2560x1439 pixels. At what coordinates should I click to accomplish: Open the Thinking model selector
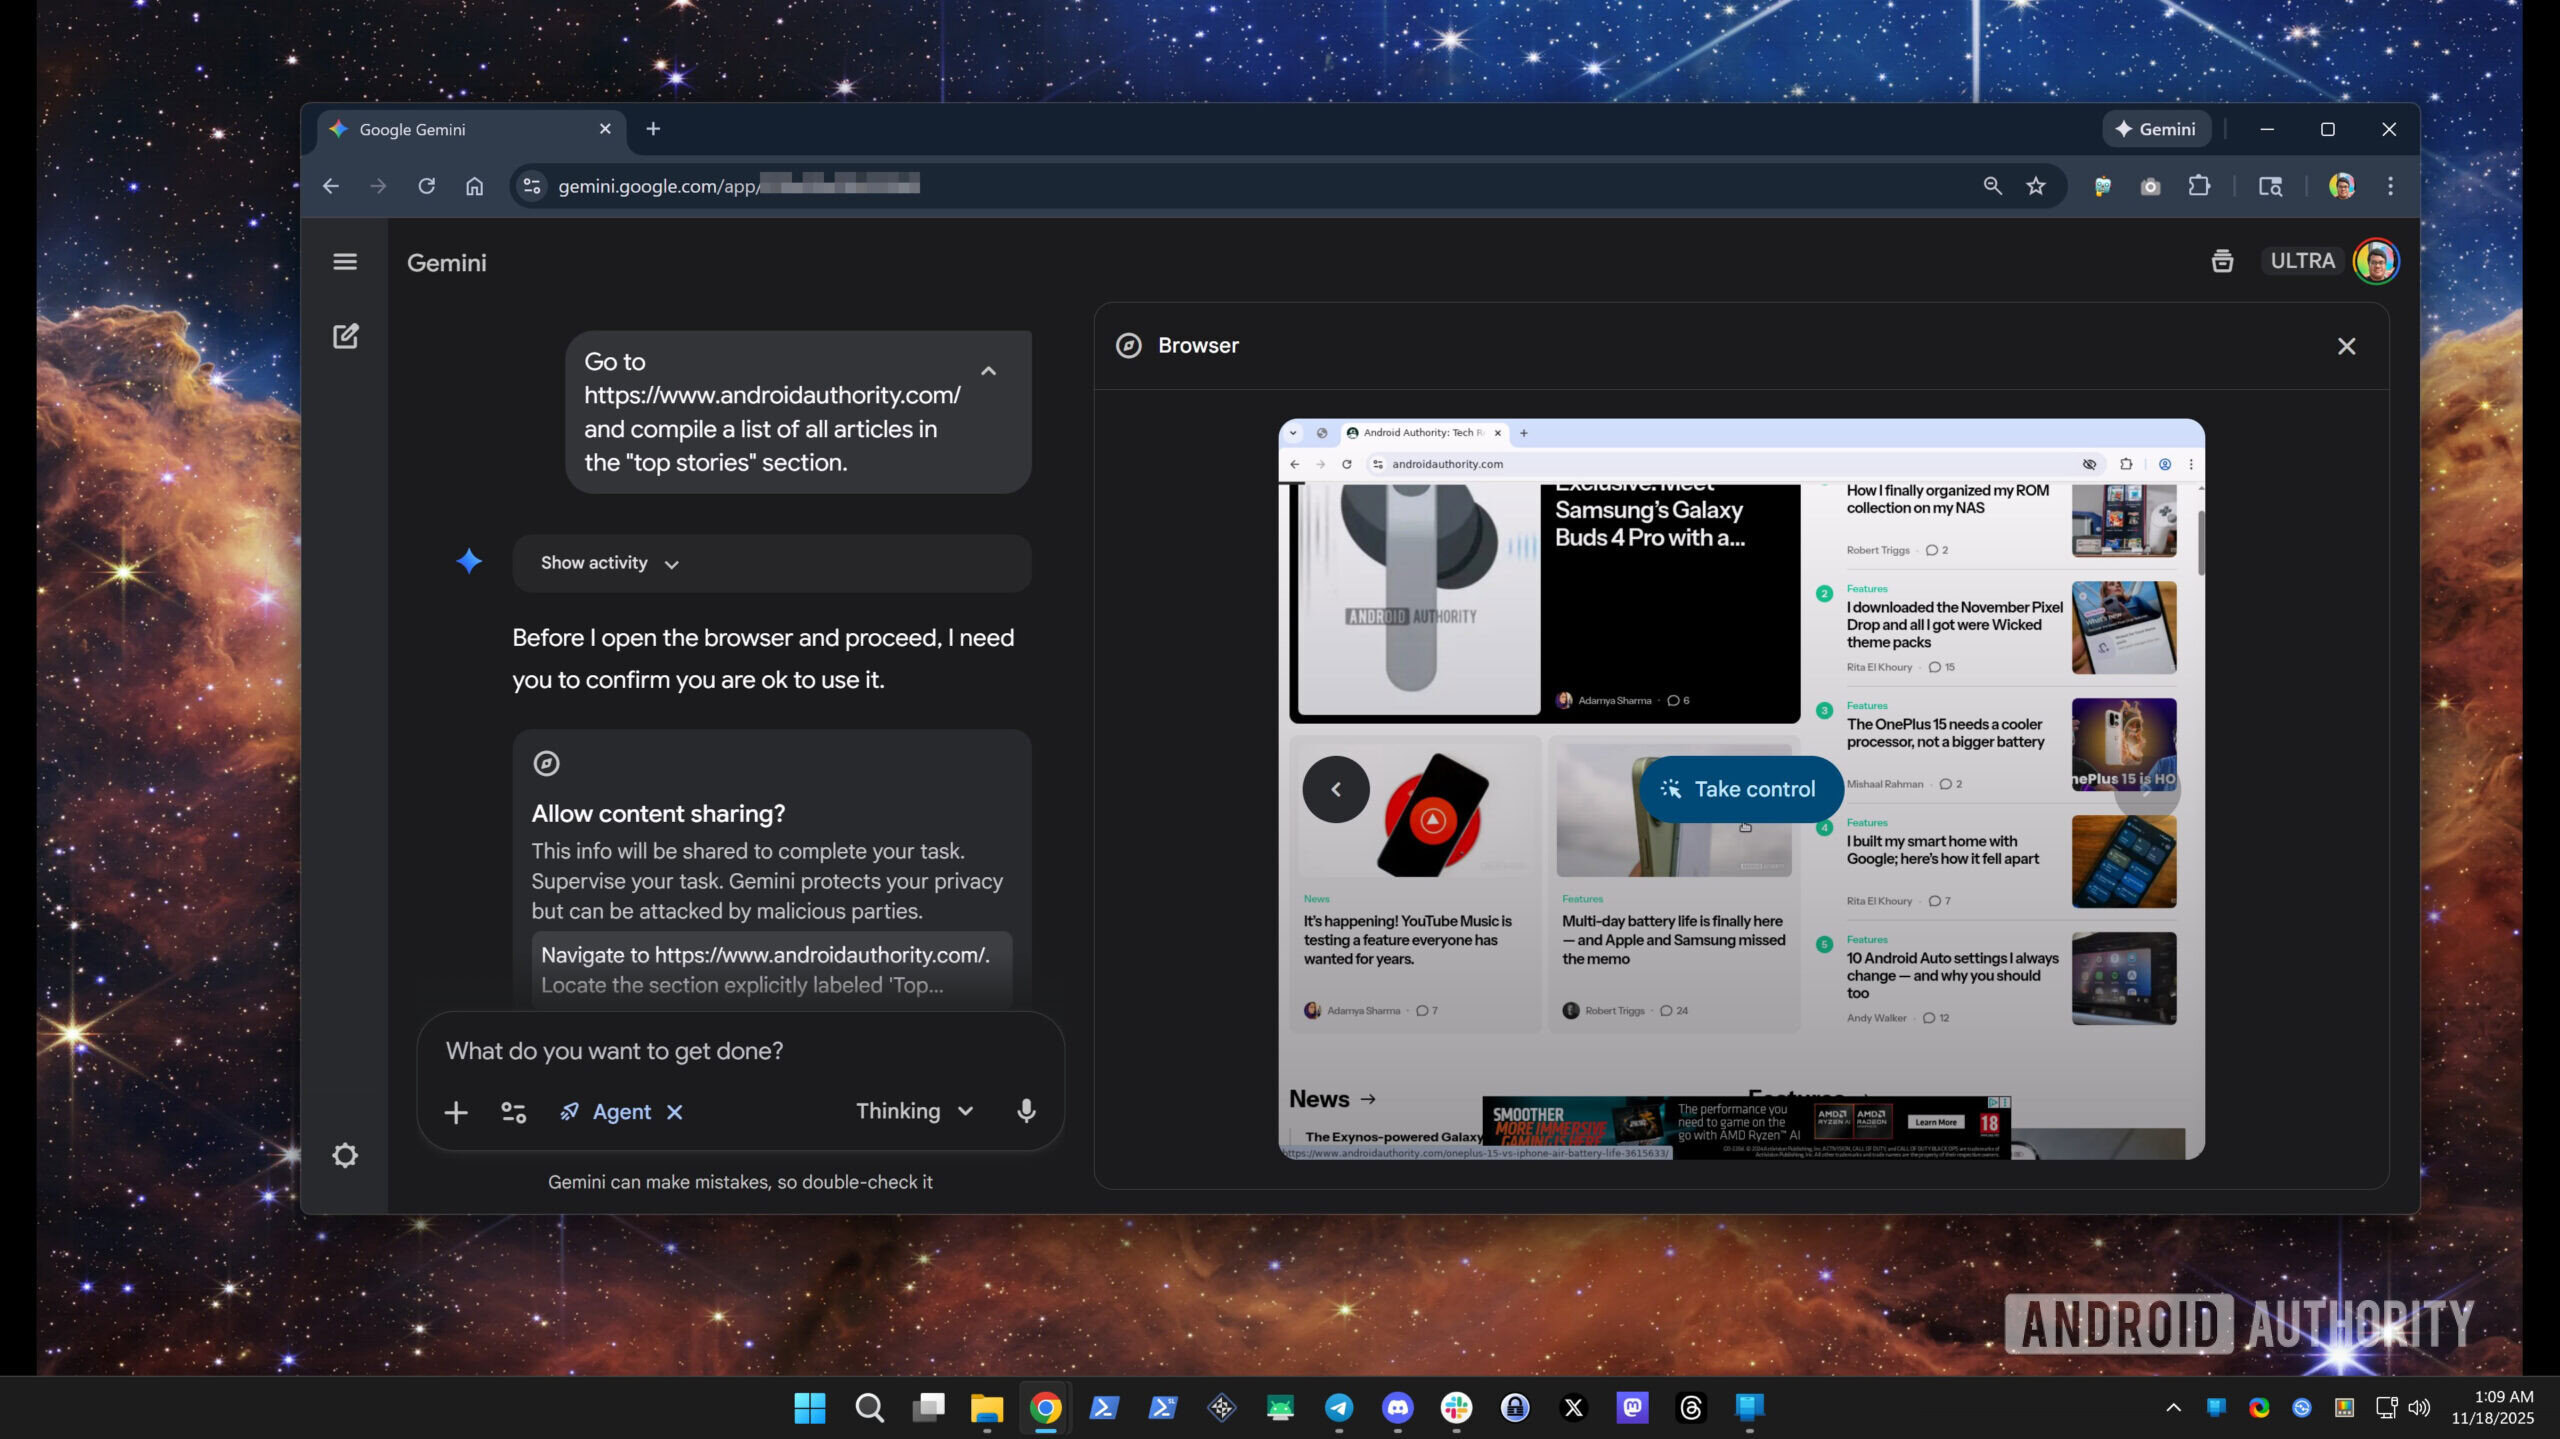[x=913, y=1111]
